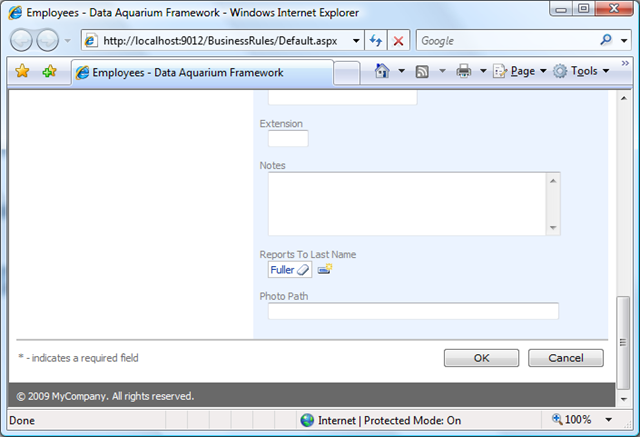Clear the Reports To value with eraser icon

point(303,270)
